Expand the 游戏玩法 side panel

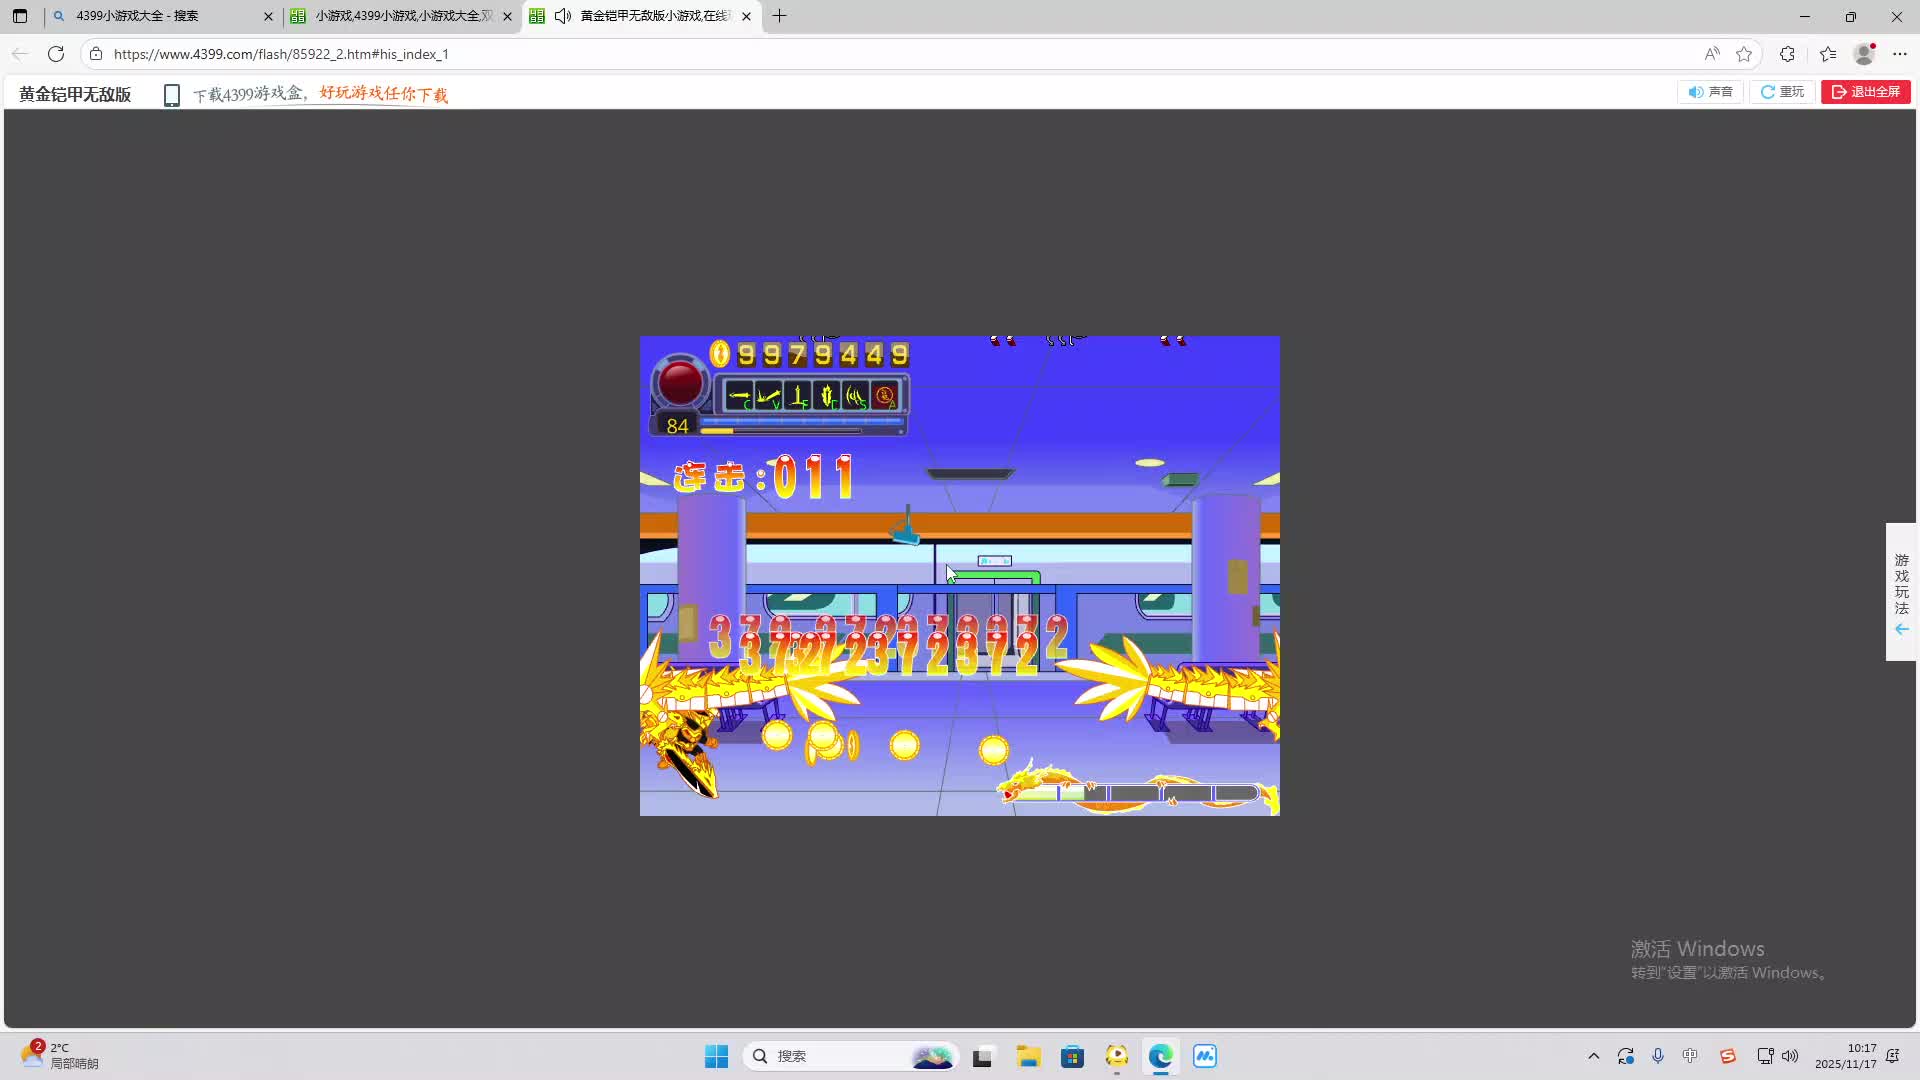pyautogui.click(x=1901, y=592)
